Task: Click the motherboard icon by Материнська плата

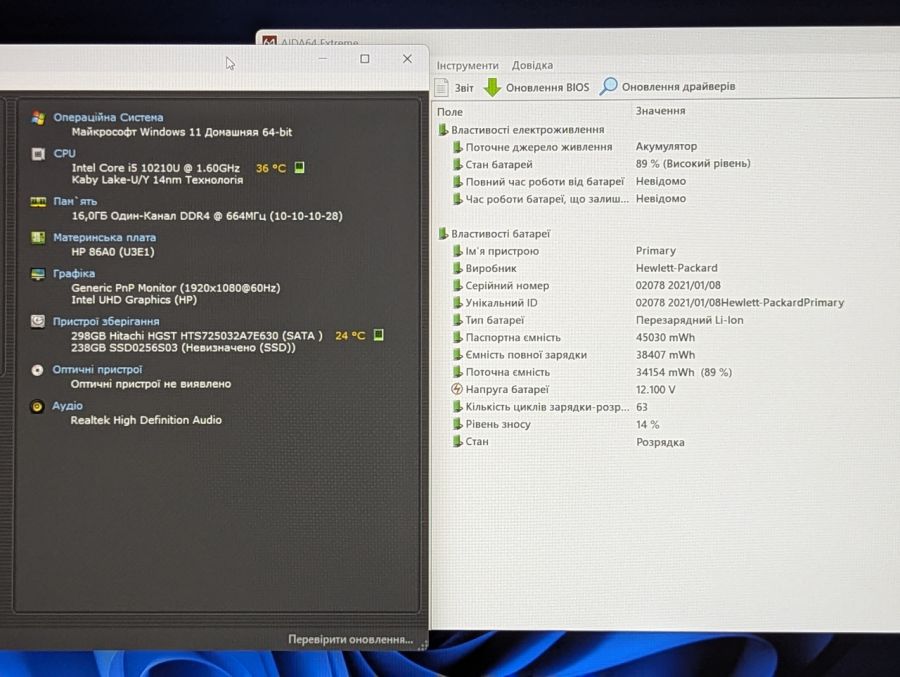Action: 38,238
